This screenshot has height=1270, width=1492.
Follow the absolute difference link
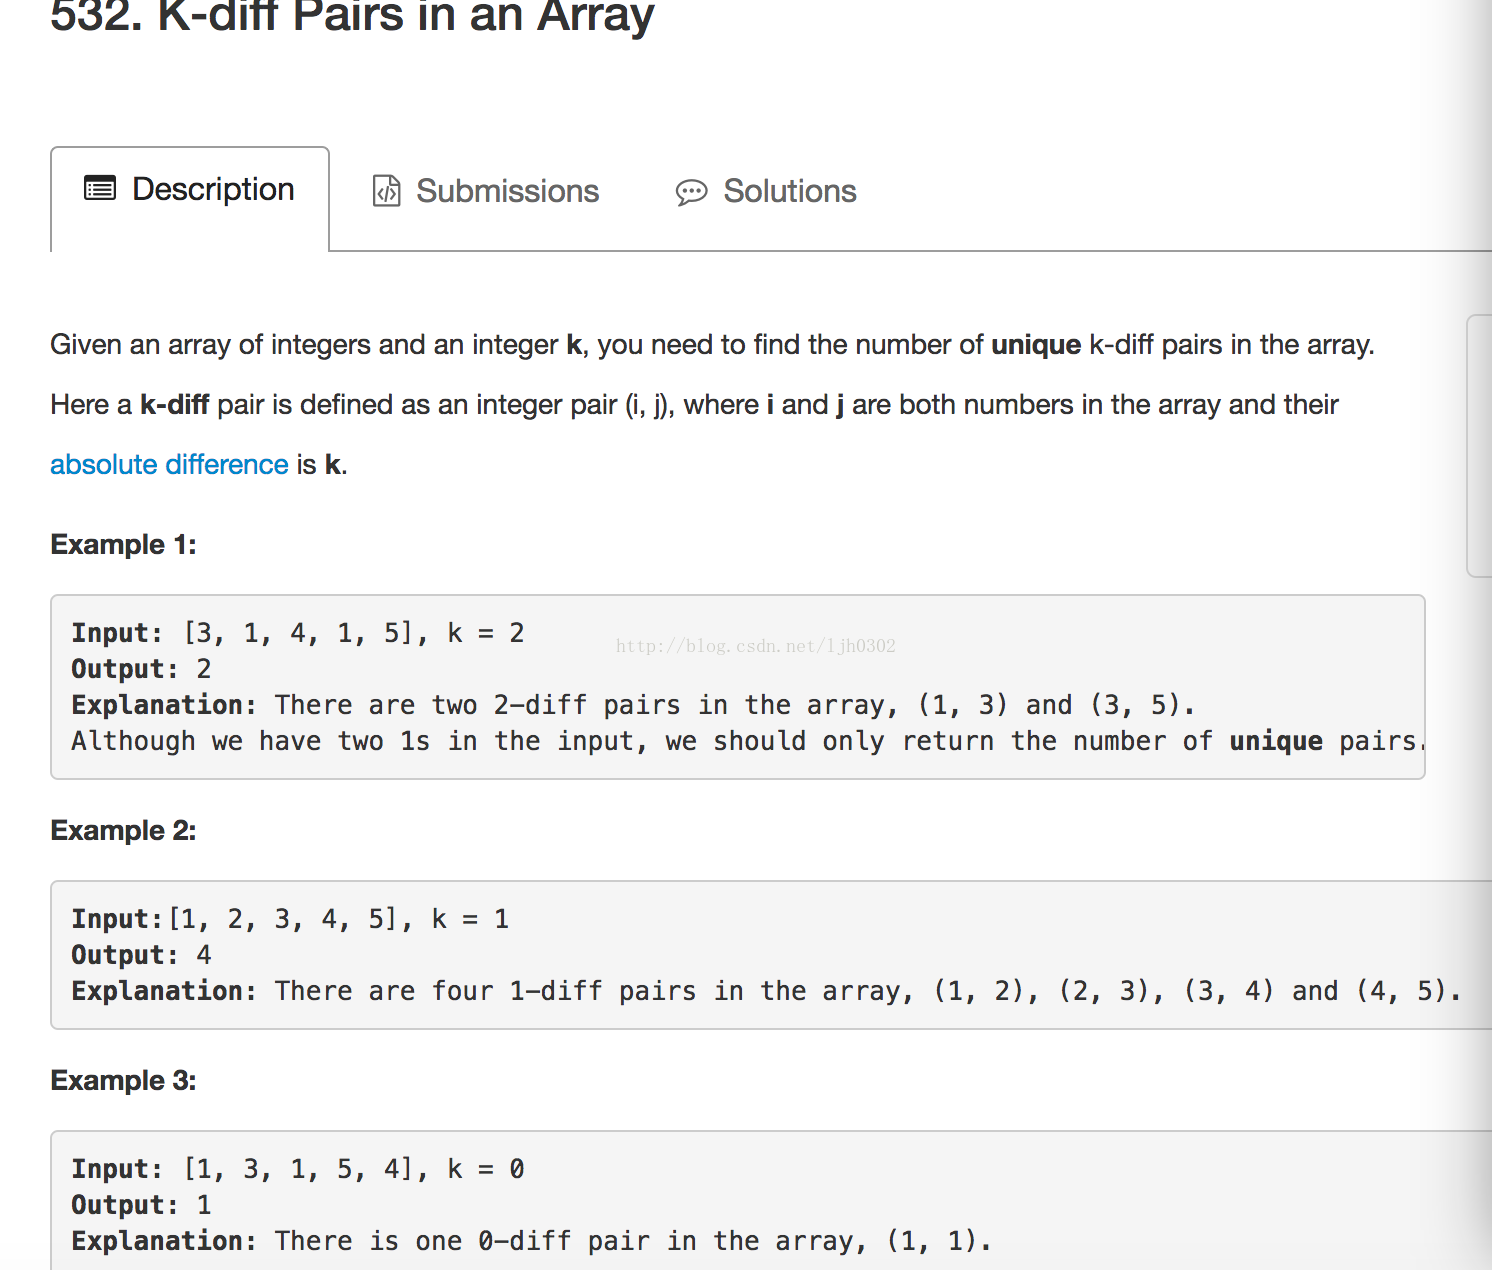[169, 464]
